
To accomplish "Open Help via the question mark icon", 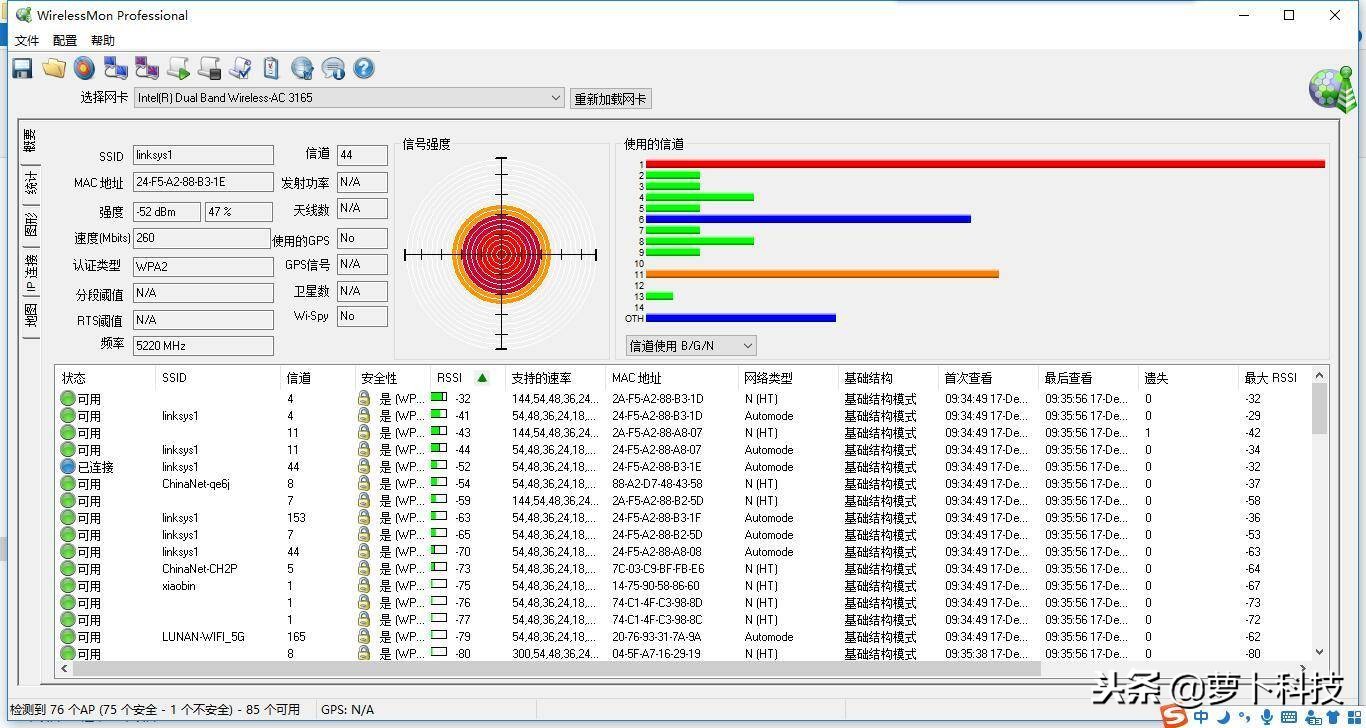I will [363, 68].
